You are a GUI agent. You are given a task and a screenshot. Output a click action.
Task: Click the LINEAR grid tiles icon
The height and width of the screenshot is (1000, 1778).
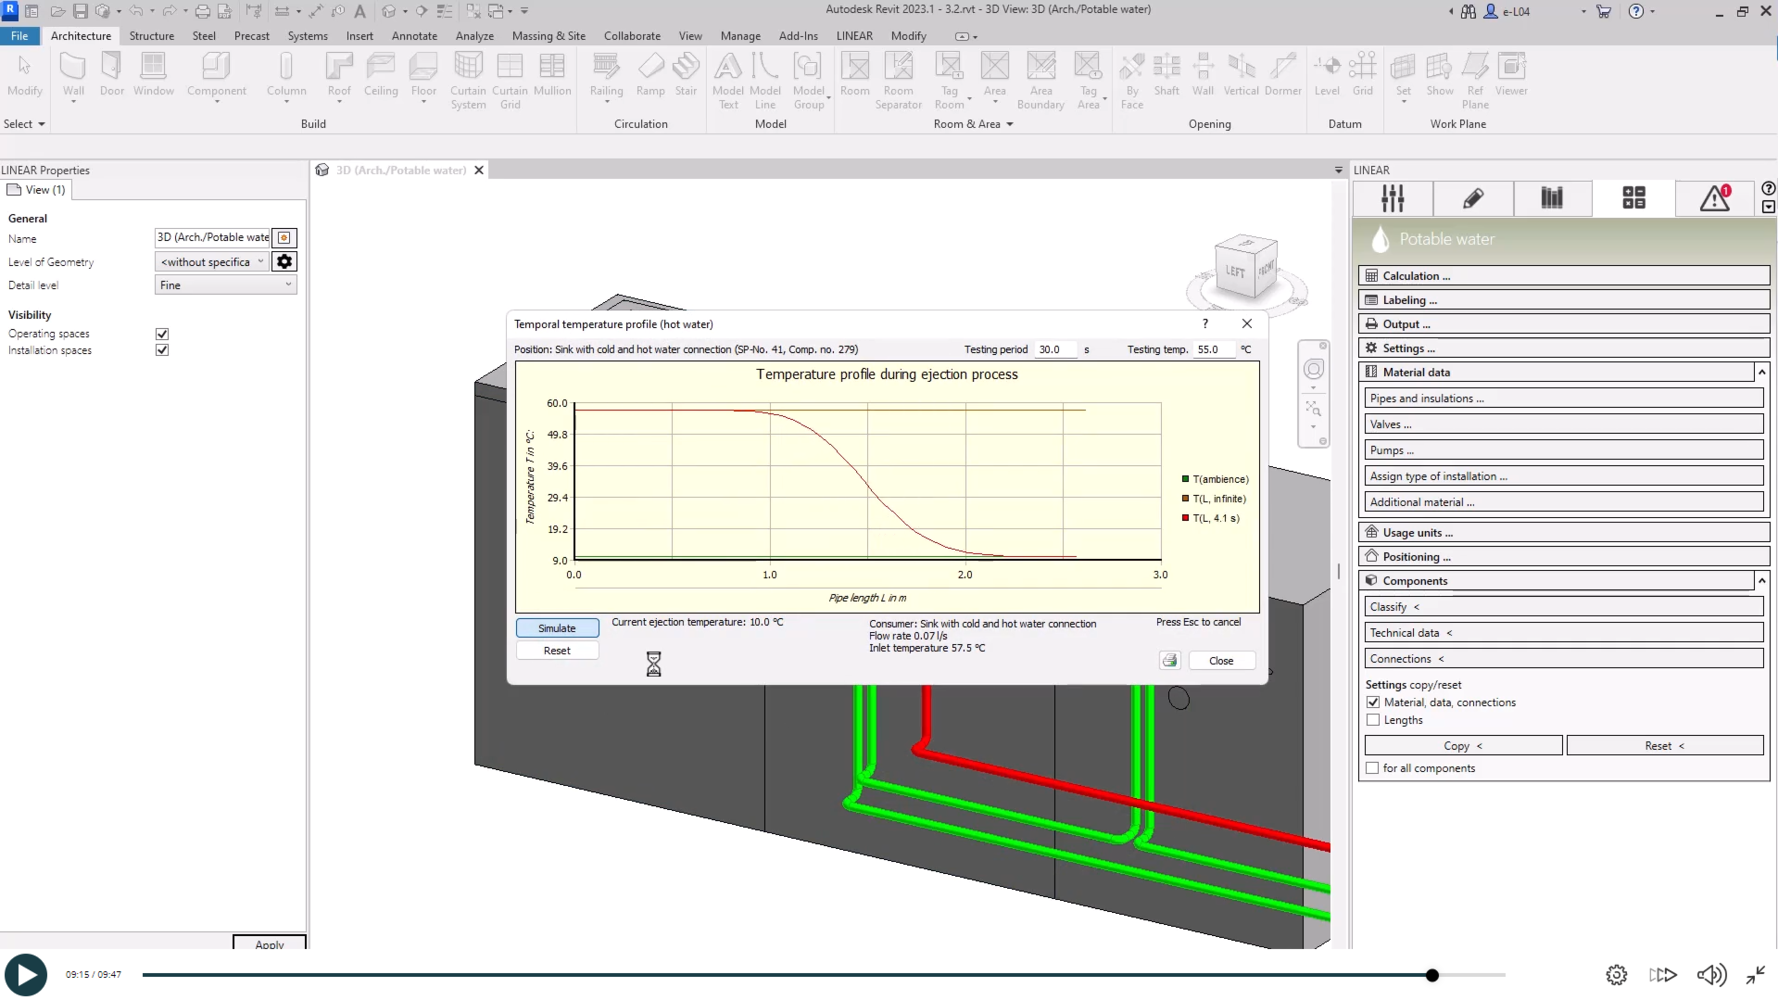pos(1633,198)
